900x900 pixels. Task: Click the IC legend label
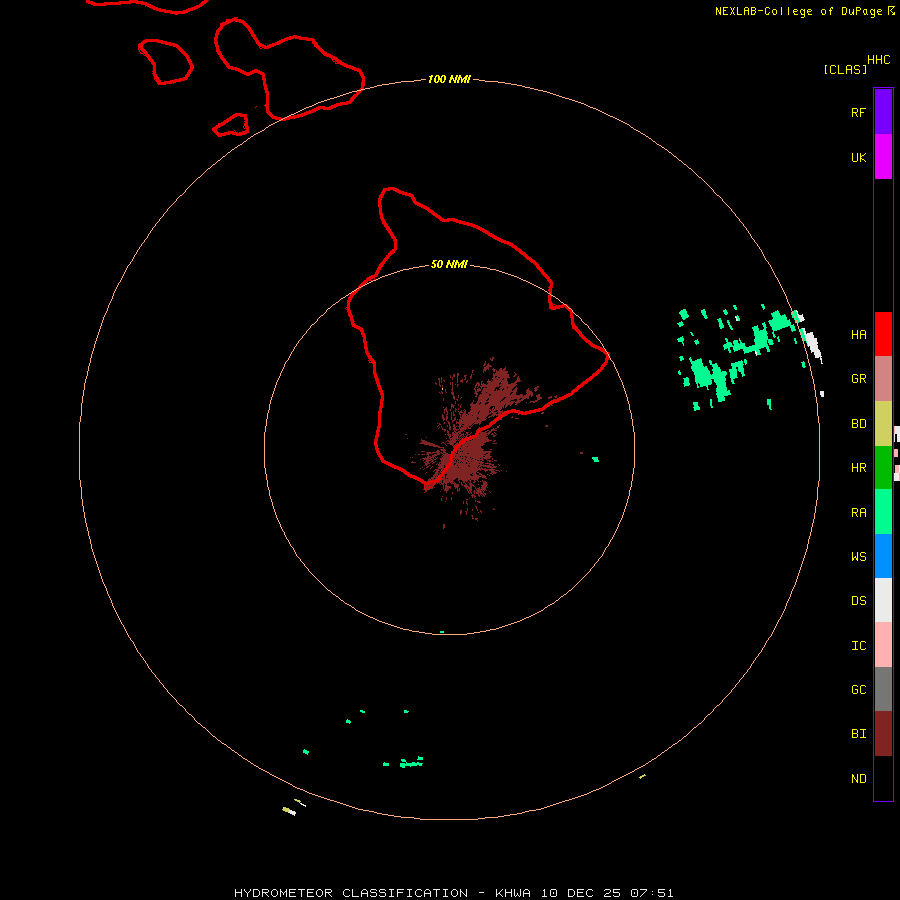tap(858, 646)
